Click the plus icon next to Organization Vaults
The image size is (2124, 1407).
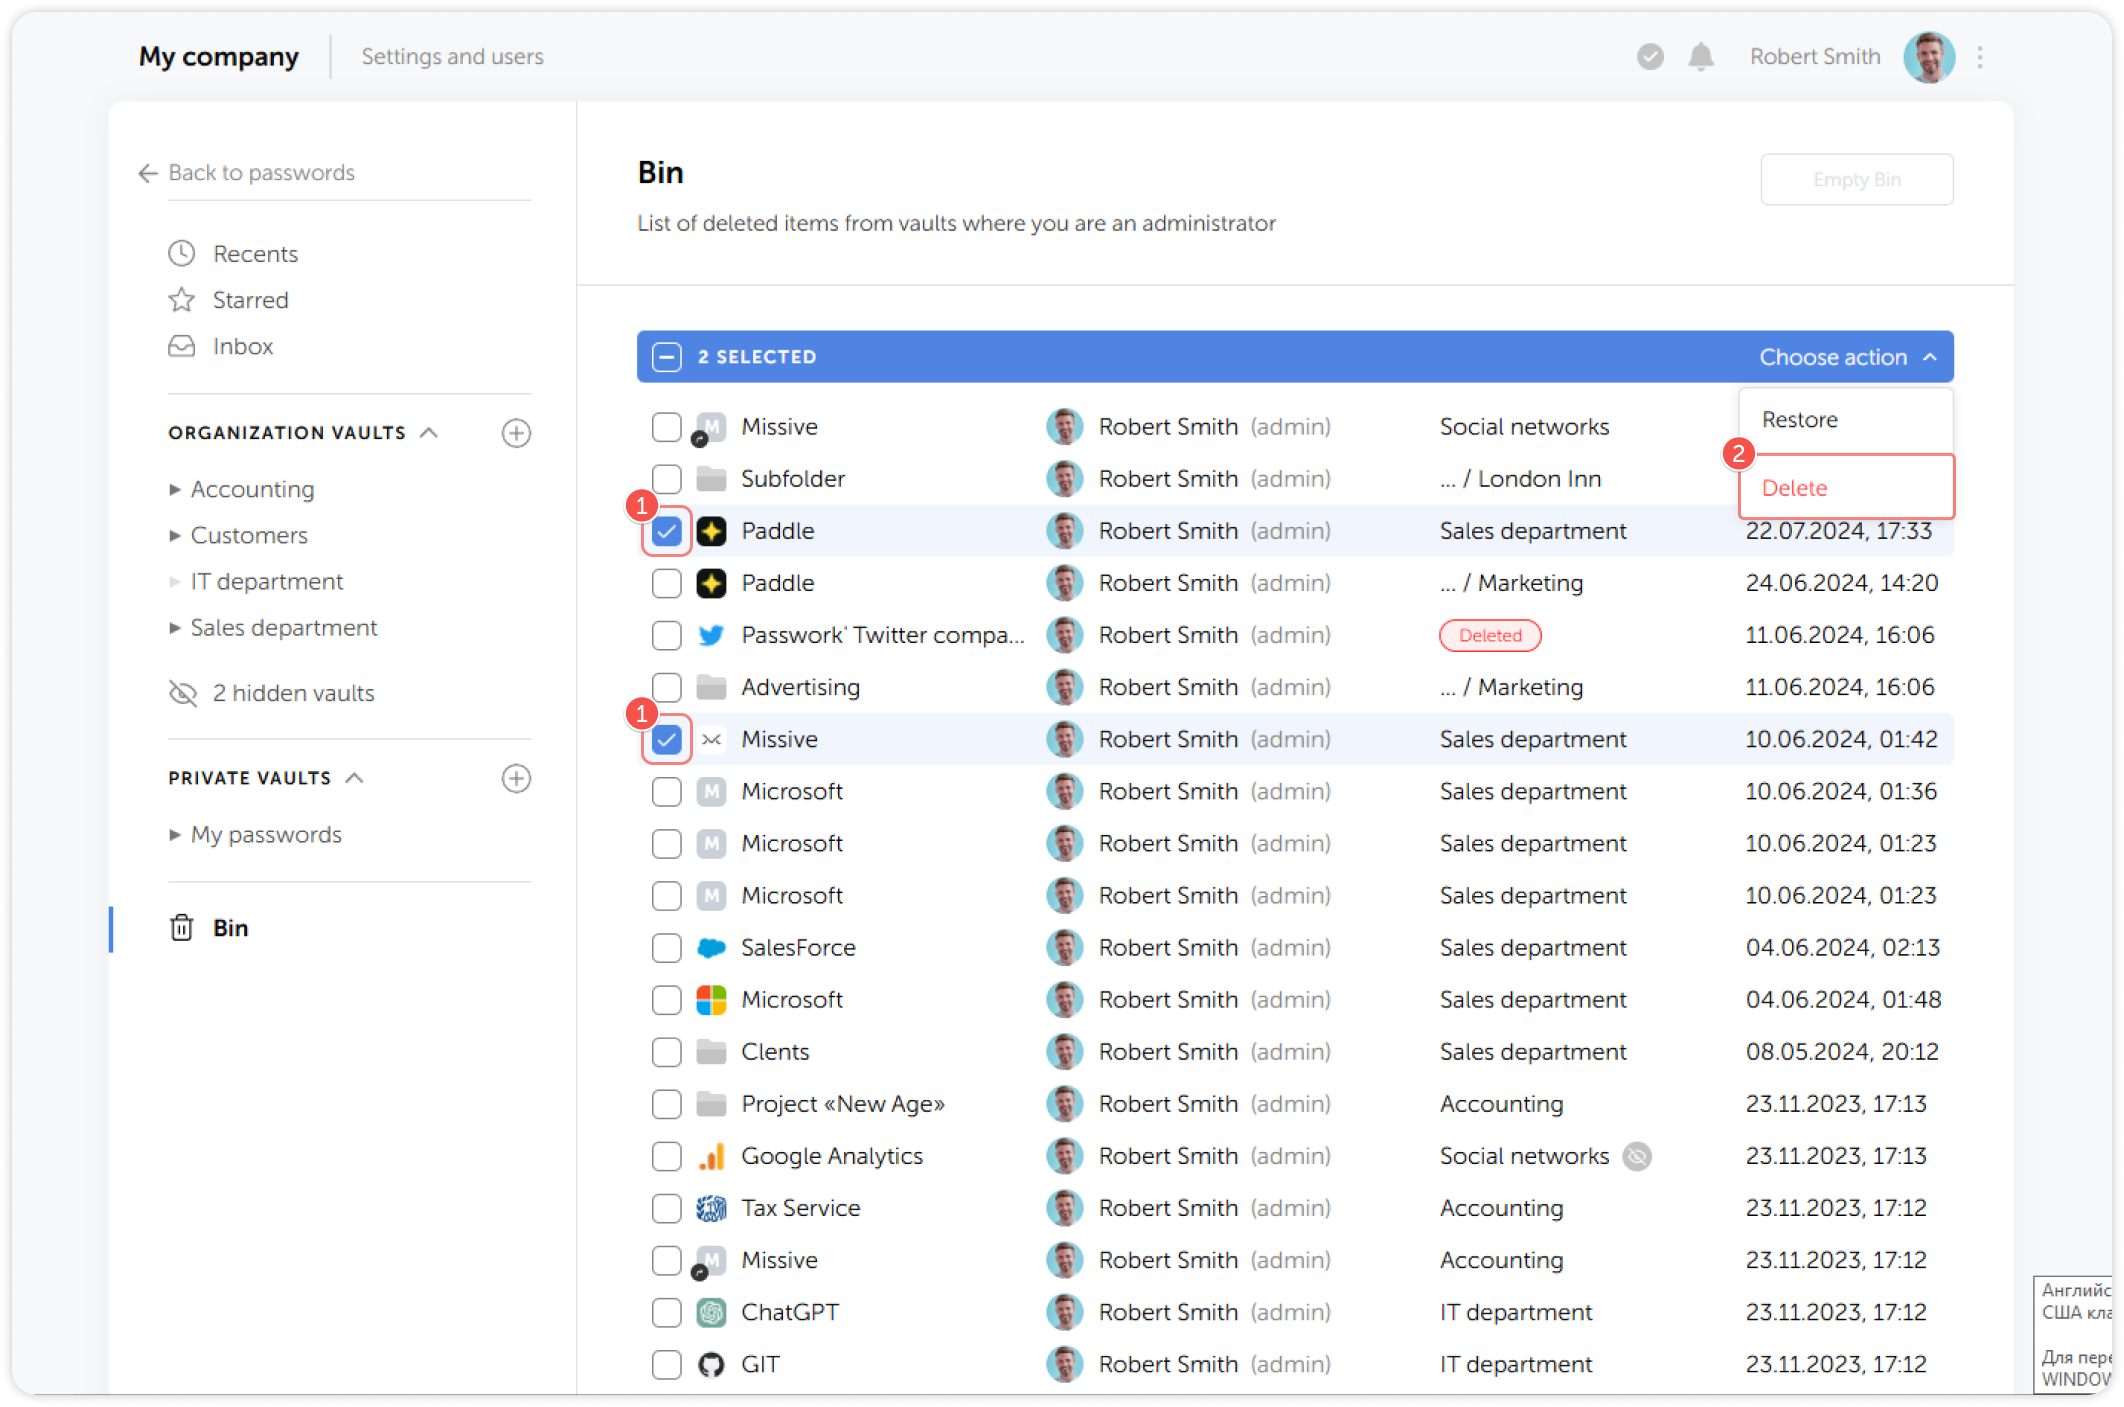pyautogui.click(x=516, y=433)
